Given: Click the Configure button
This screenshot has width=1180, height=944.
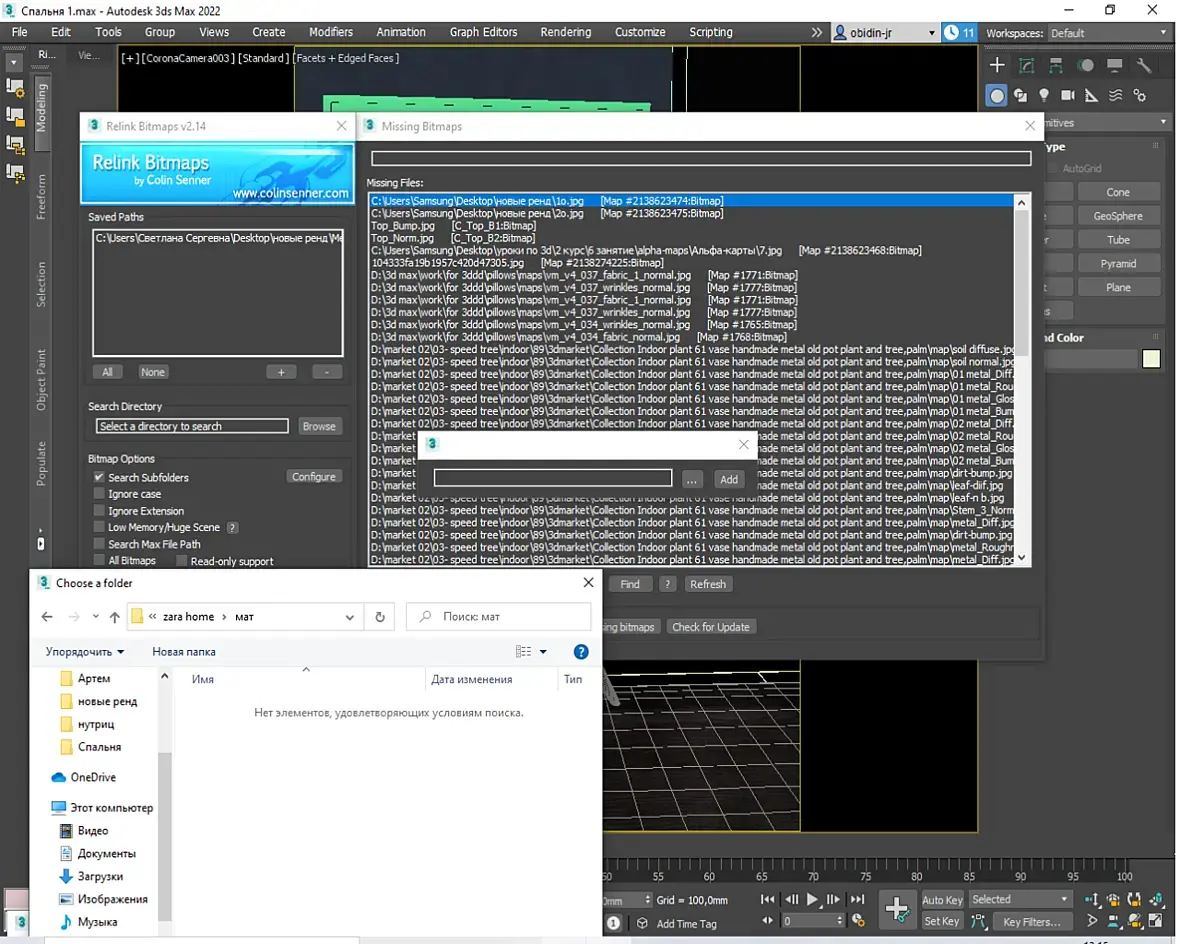Looking at the screenshot, I should pos(314,477).
